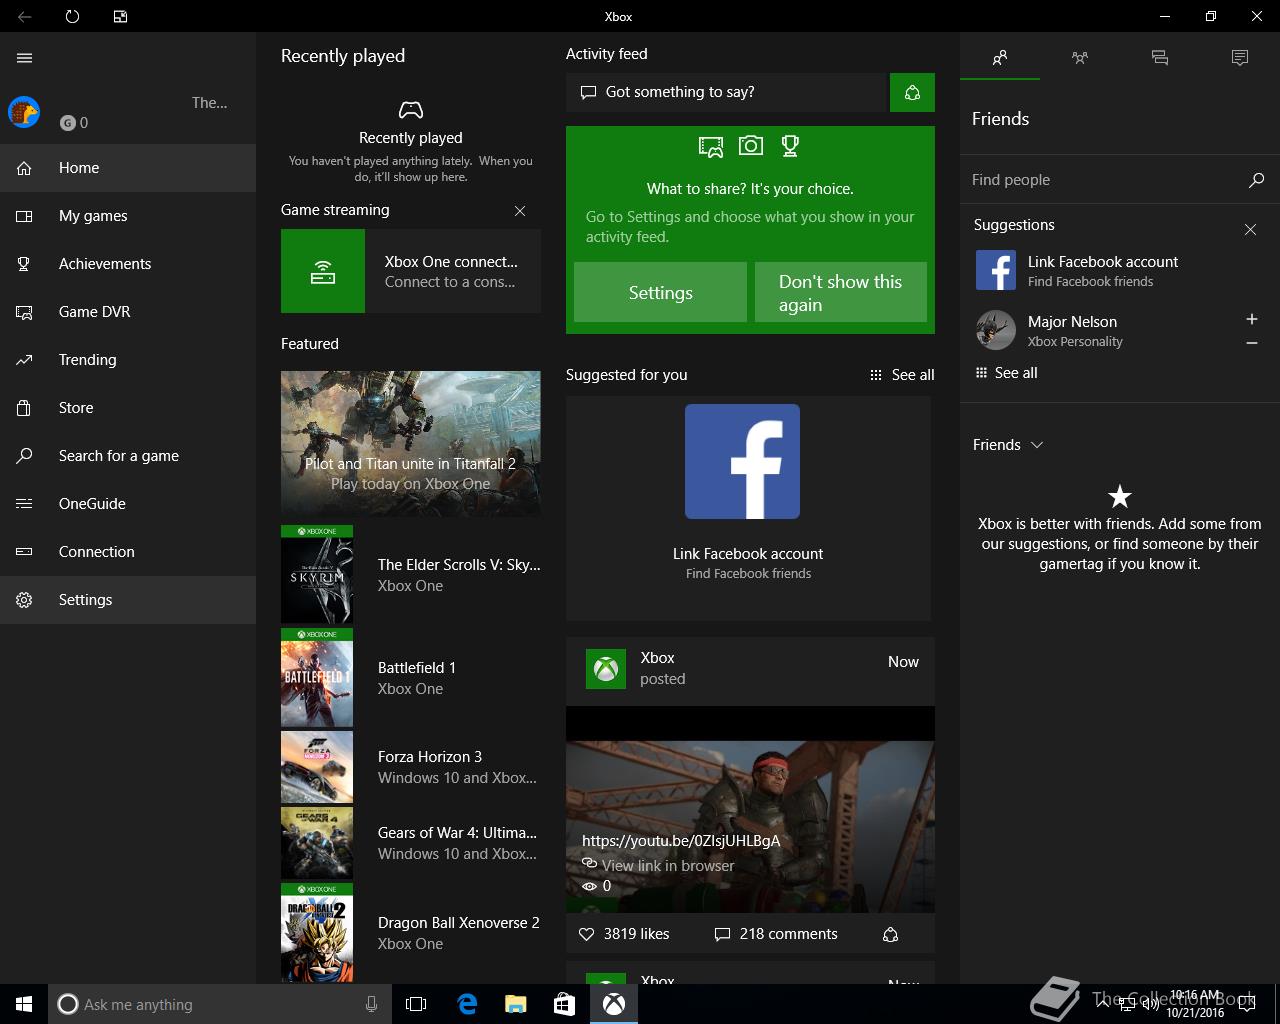Viewport: 1280px width, 1024px height.
Task: Click the Cortana microphone icon
Action: click(x=371, y=1004)
